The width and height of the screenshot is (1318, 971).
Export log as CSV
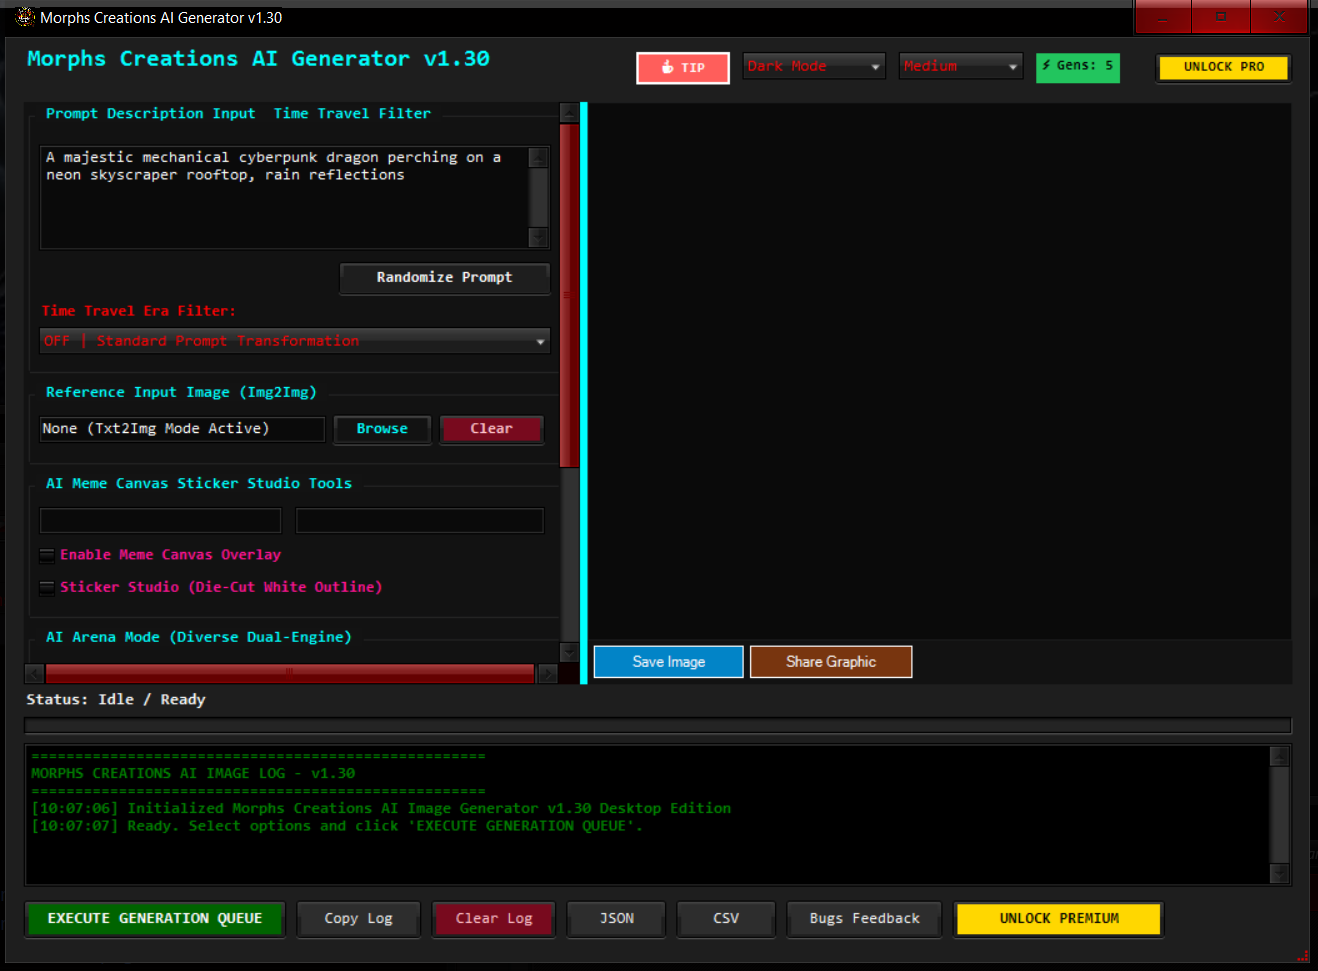(726, 919)
